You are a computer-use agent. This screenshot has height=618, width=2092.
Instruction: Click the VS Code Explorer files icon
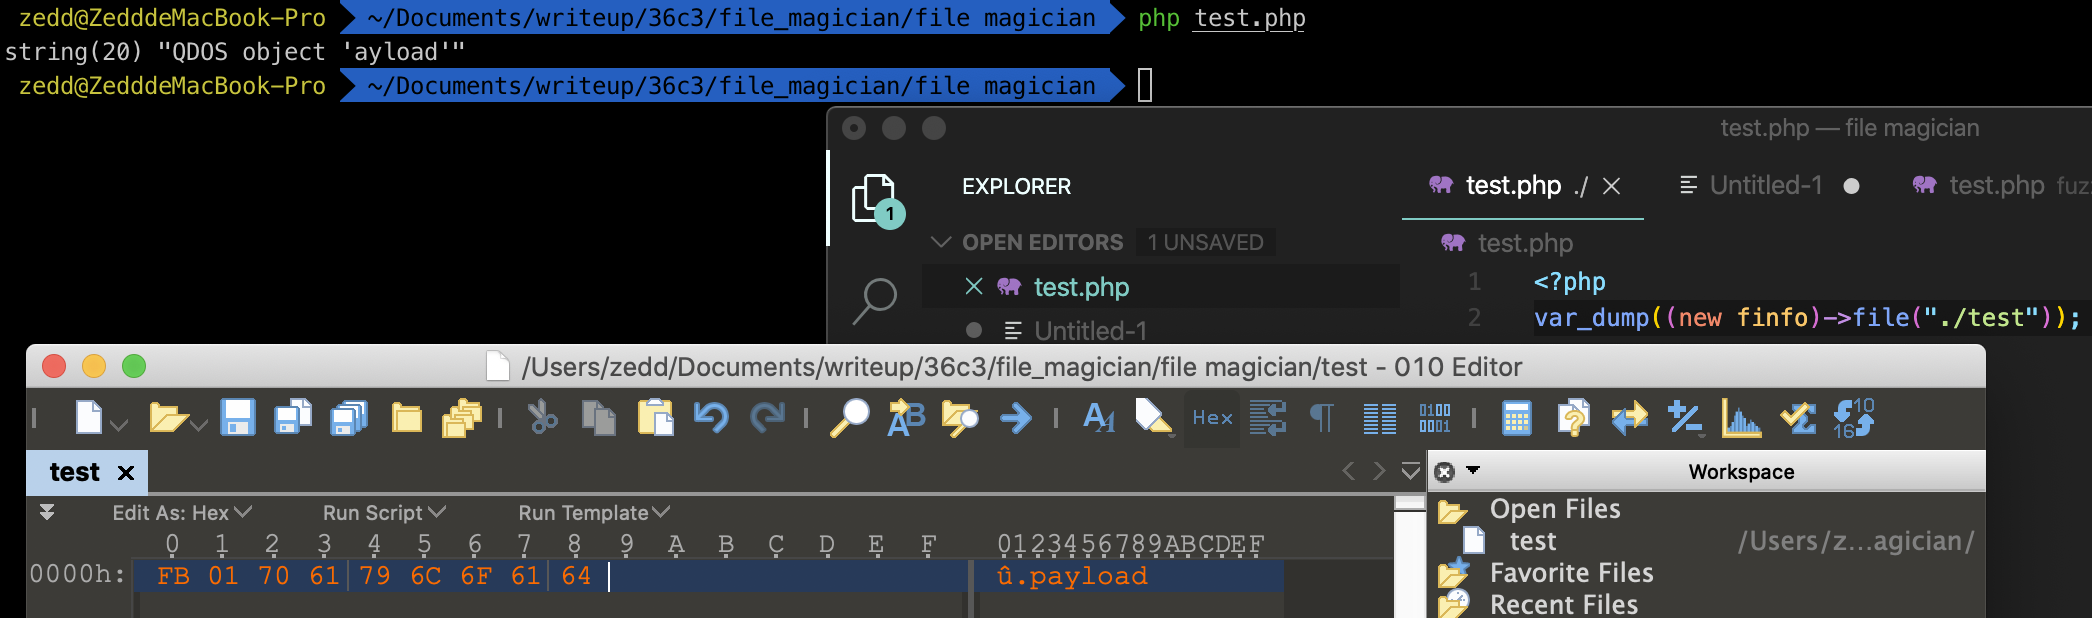(x=876, y=199)
